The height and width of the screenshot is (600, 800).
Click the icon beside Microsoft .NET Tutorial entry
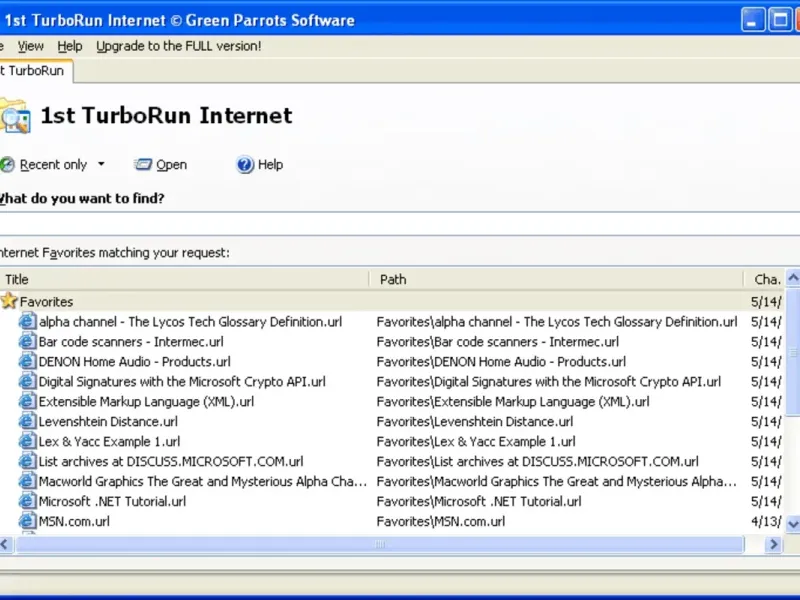coord(27,501)
